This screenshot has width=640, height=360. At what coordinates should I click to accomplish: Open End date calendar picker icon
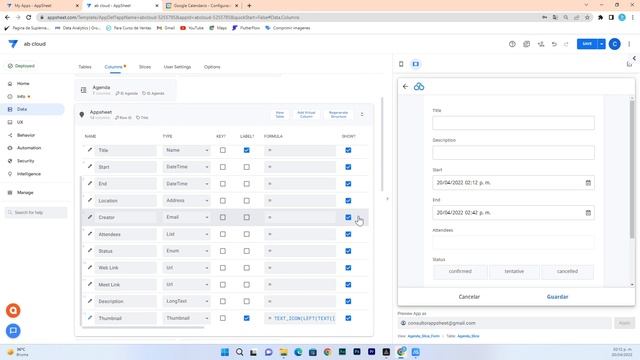pos(588,213)
